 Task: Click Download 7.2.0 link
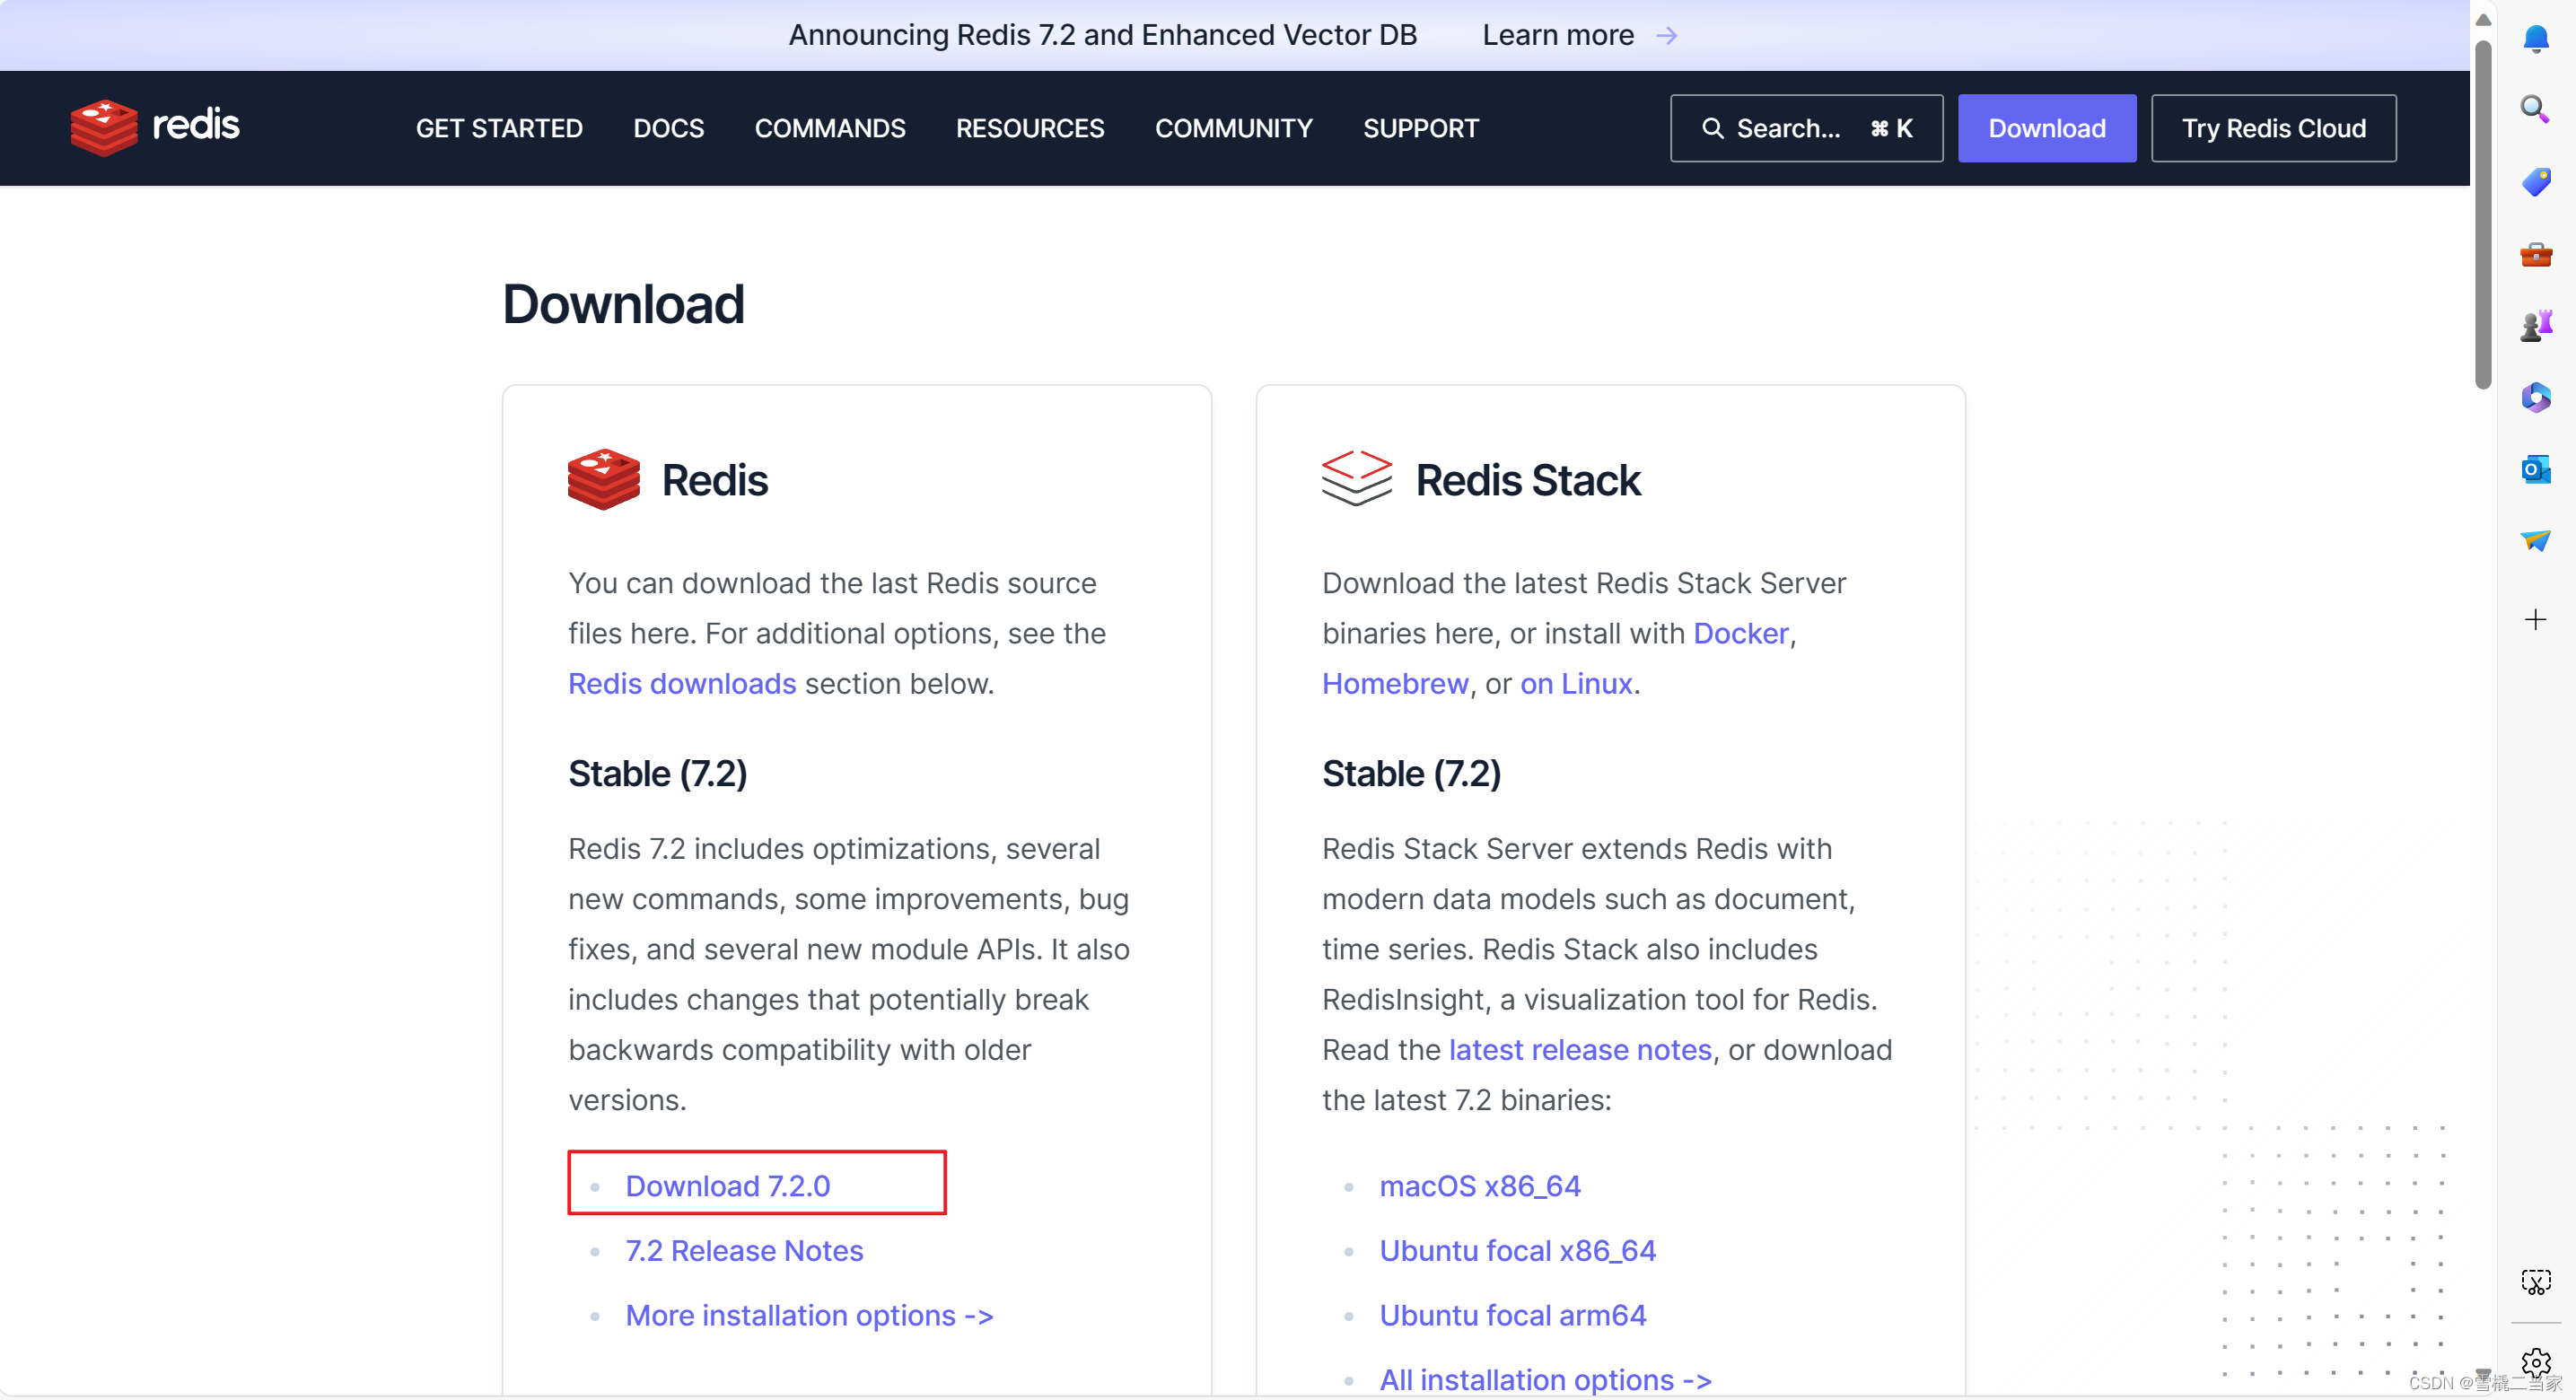727,1185
